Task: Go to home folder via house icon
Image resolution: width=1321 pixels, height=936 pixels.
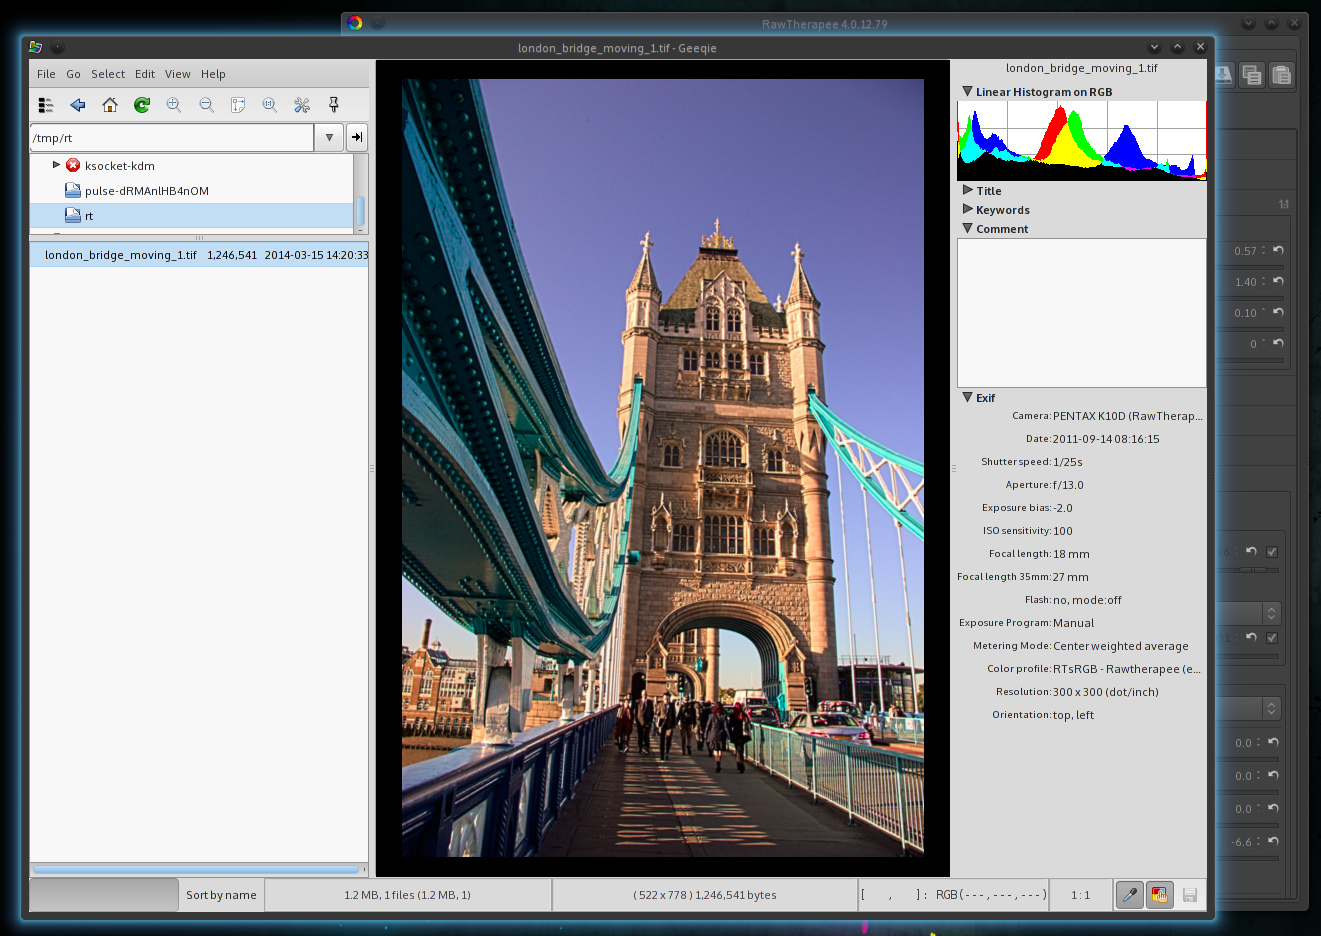Action: [110, 105]
